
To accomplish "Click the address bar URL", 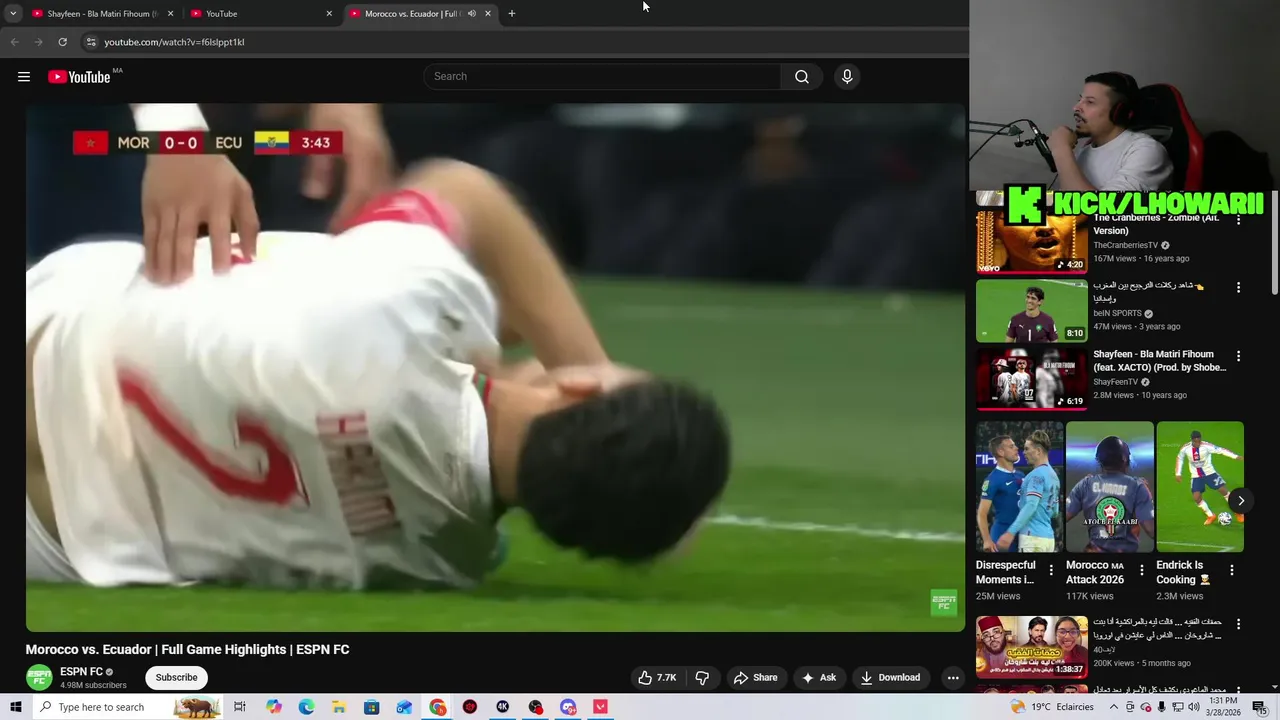I will point(174,42).
